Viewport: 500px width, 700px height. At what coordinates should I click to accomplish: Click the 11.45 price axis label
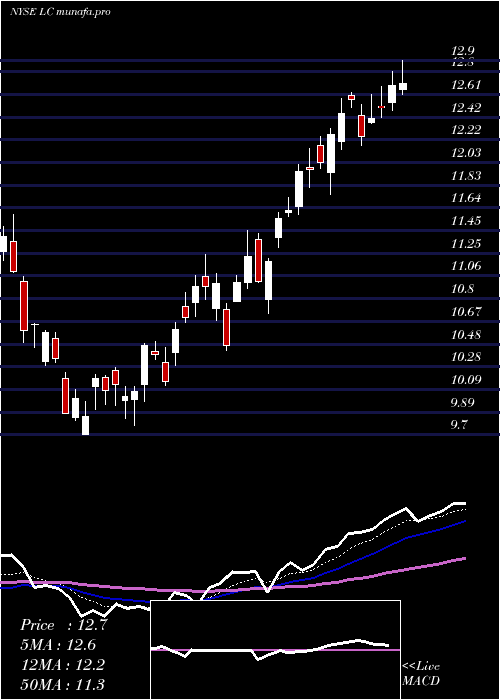[467, 221]
